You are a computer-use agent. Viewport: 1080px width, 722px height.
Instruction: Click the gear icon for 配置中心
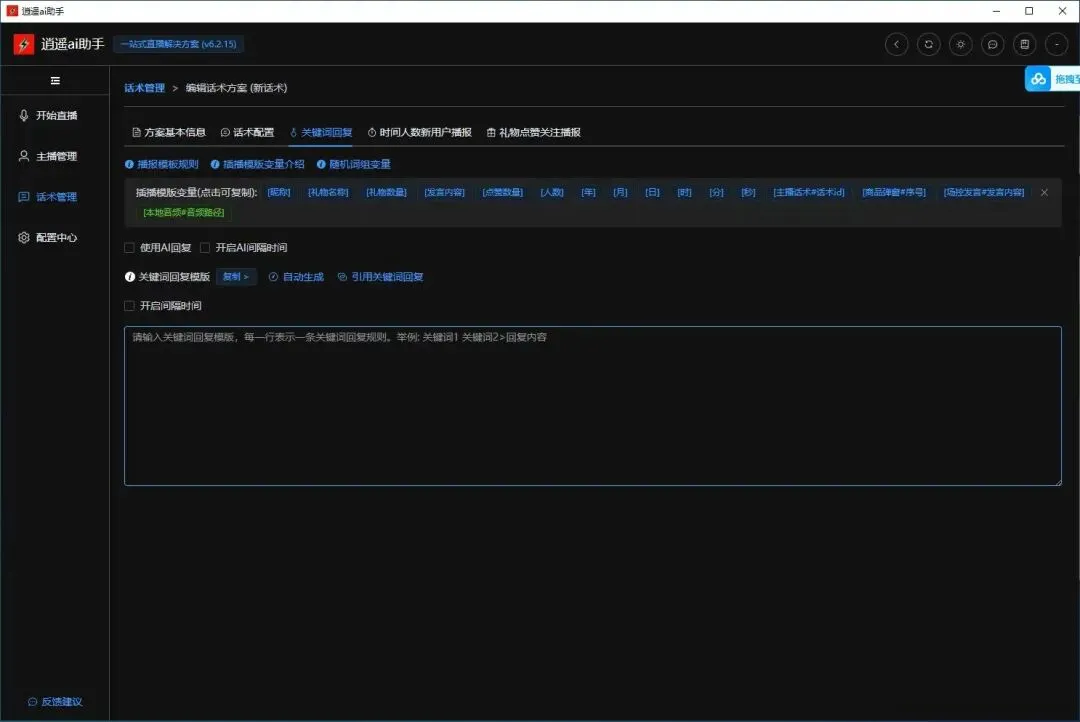pyautogui.click(x=23, y=238)
